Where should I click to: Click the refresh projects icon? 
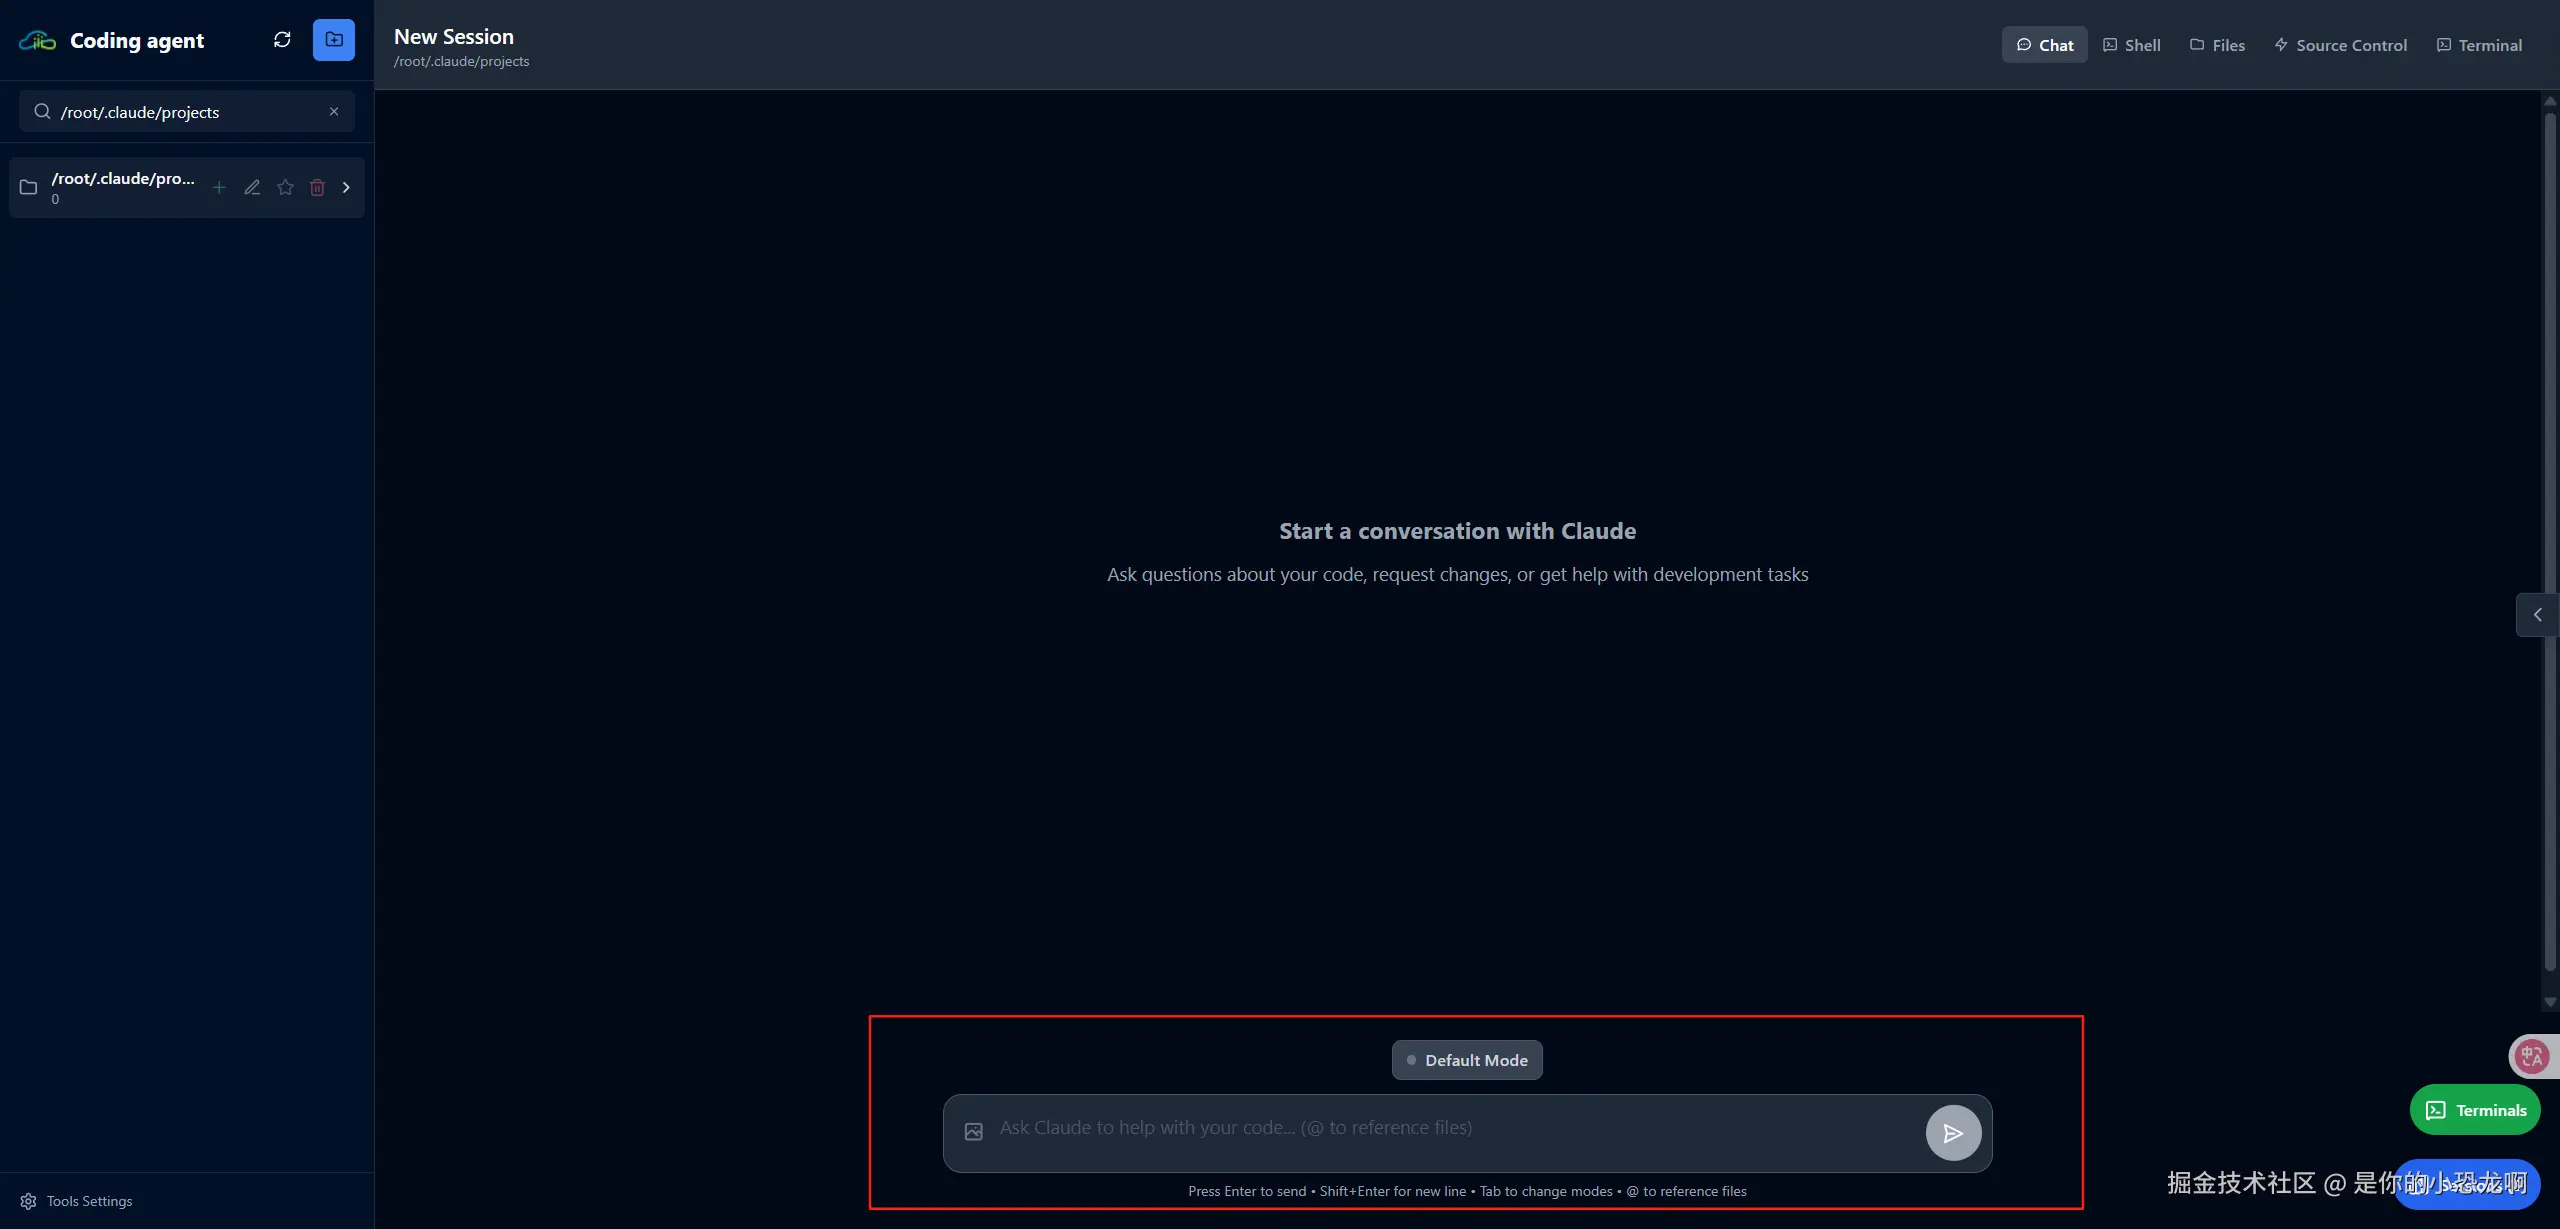[282, 40]
